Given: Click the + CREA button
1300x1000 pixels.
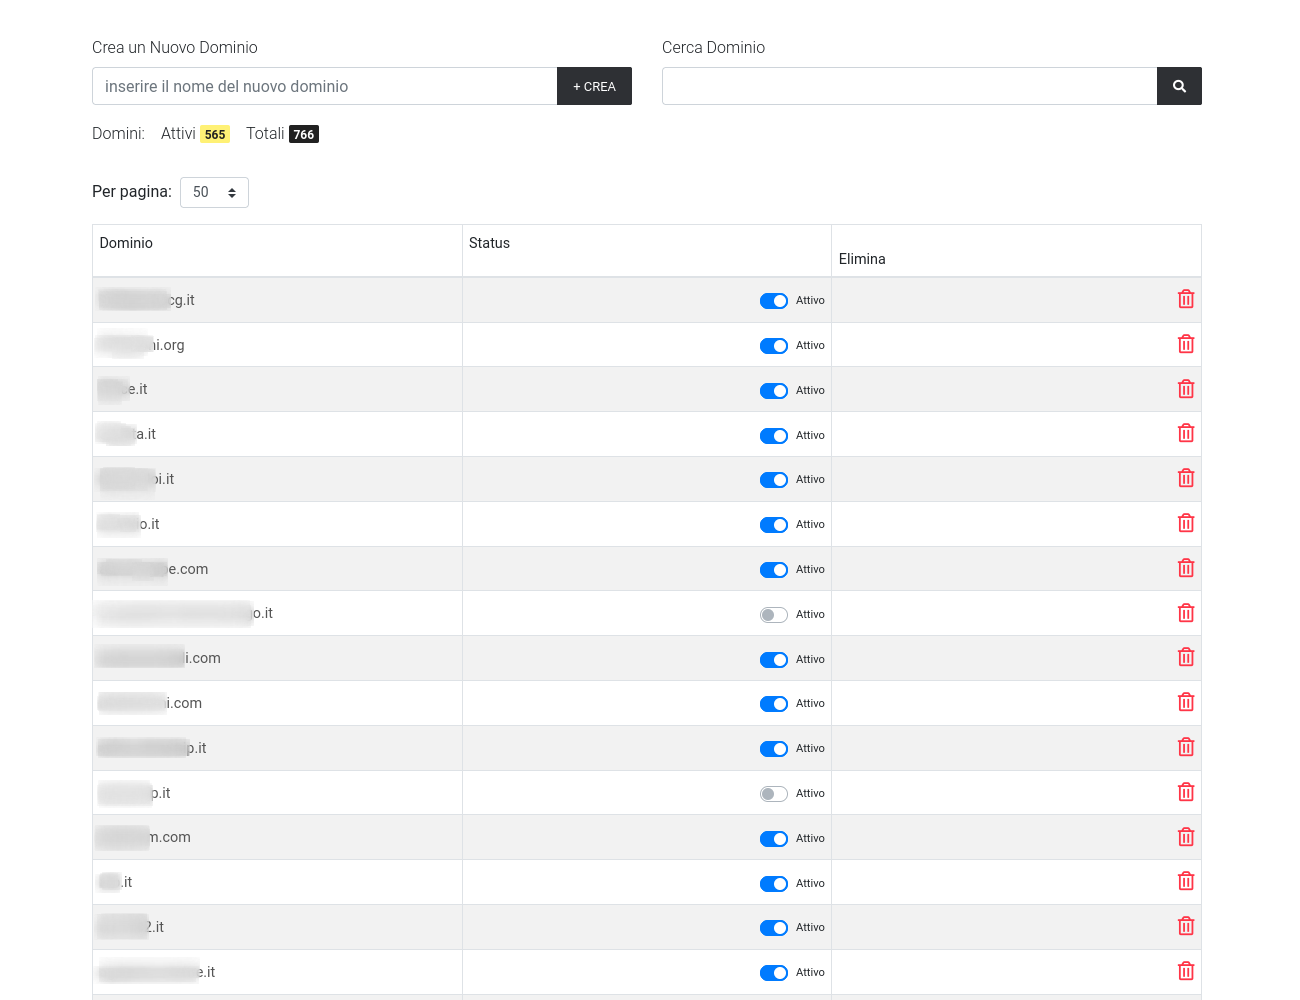Looking at the screenshot, I should [594, 86].
